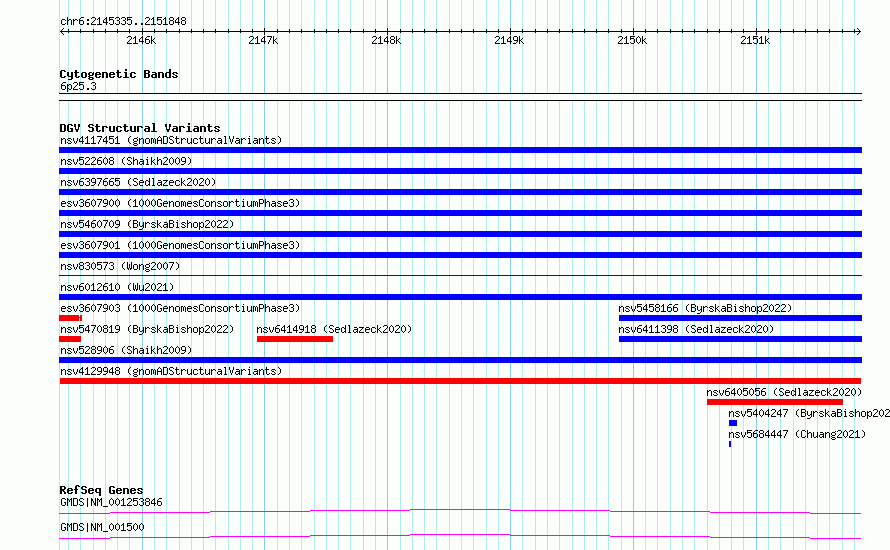Click the blue bar under nsv522608
Viewport: 890px width, 550px height.
(460, 171)
